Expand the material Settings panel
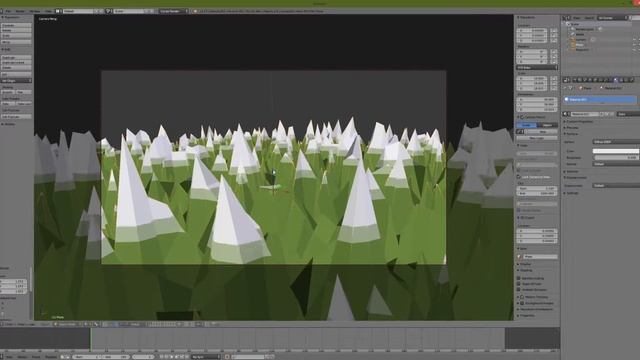Image resolution: width=640 pixels, height=360 pixels. coord(573,193)
